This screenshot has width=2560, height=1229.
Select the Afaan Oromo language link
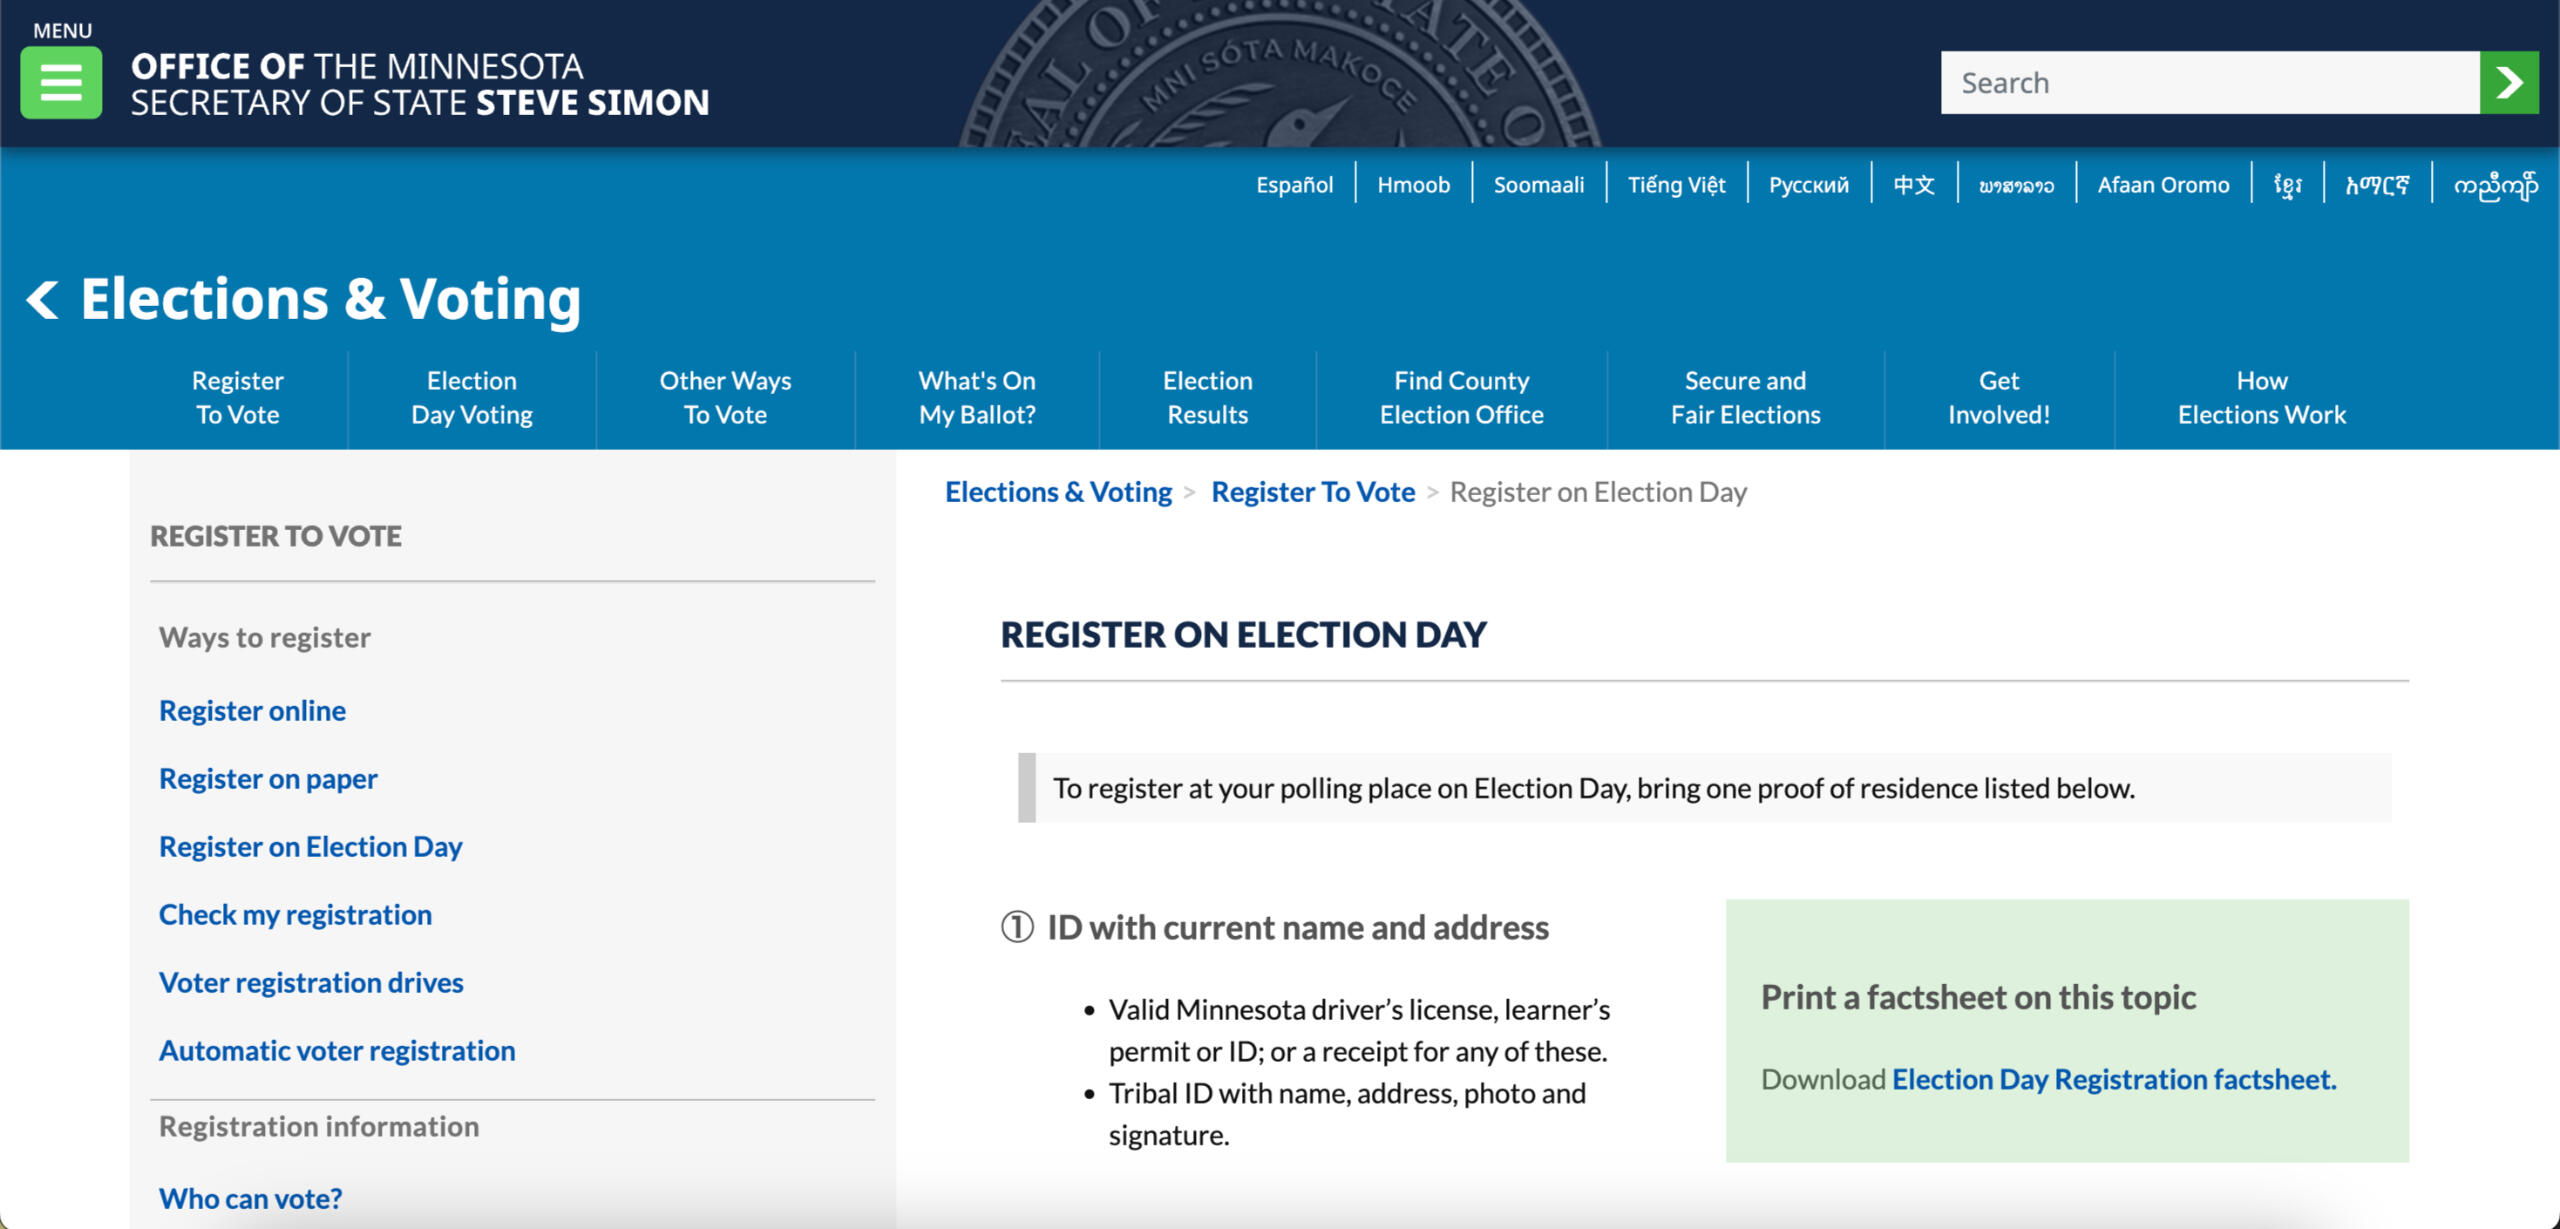pos(2163,185)
